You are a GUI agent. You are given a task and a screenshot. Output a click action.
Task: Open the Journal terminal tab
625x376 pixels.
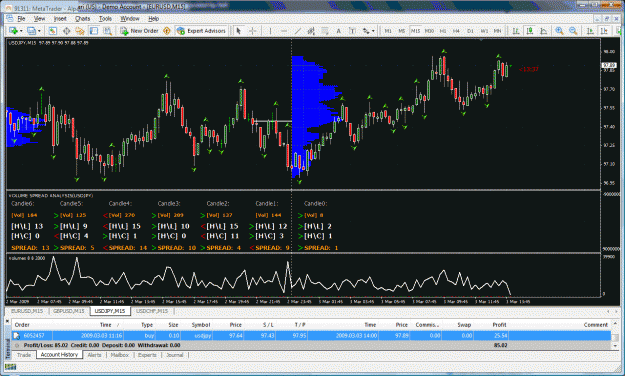pyautogui.click(x=175, y=355)
